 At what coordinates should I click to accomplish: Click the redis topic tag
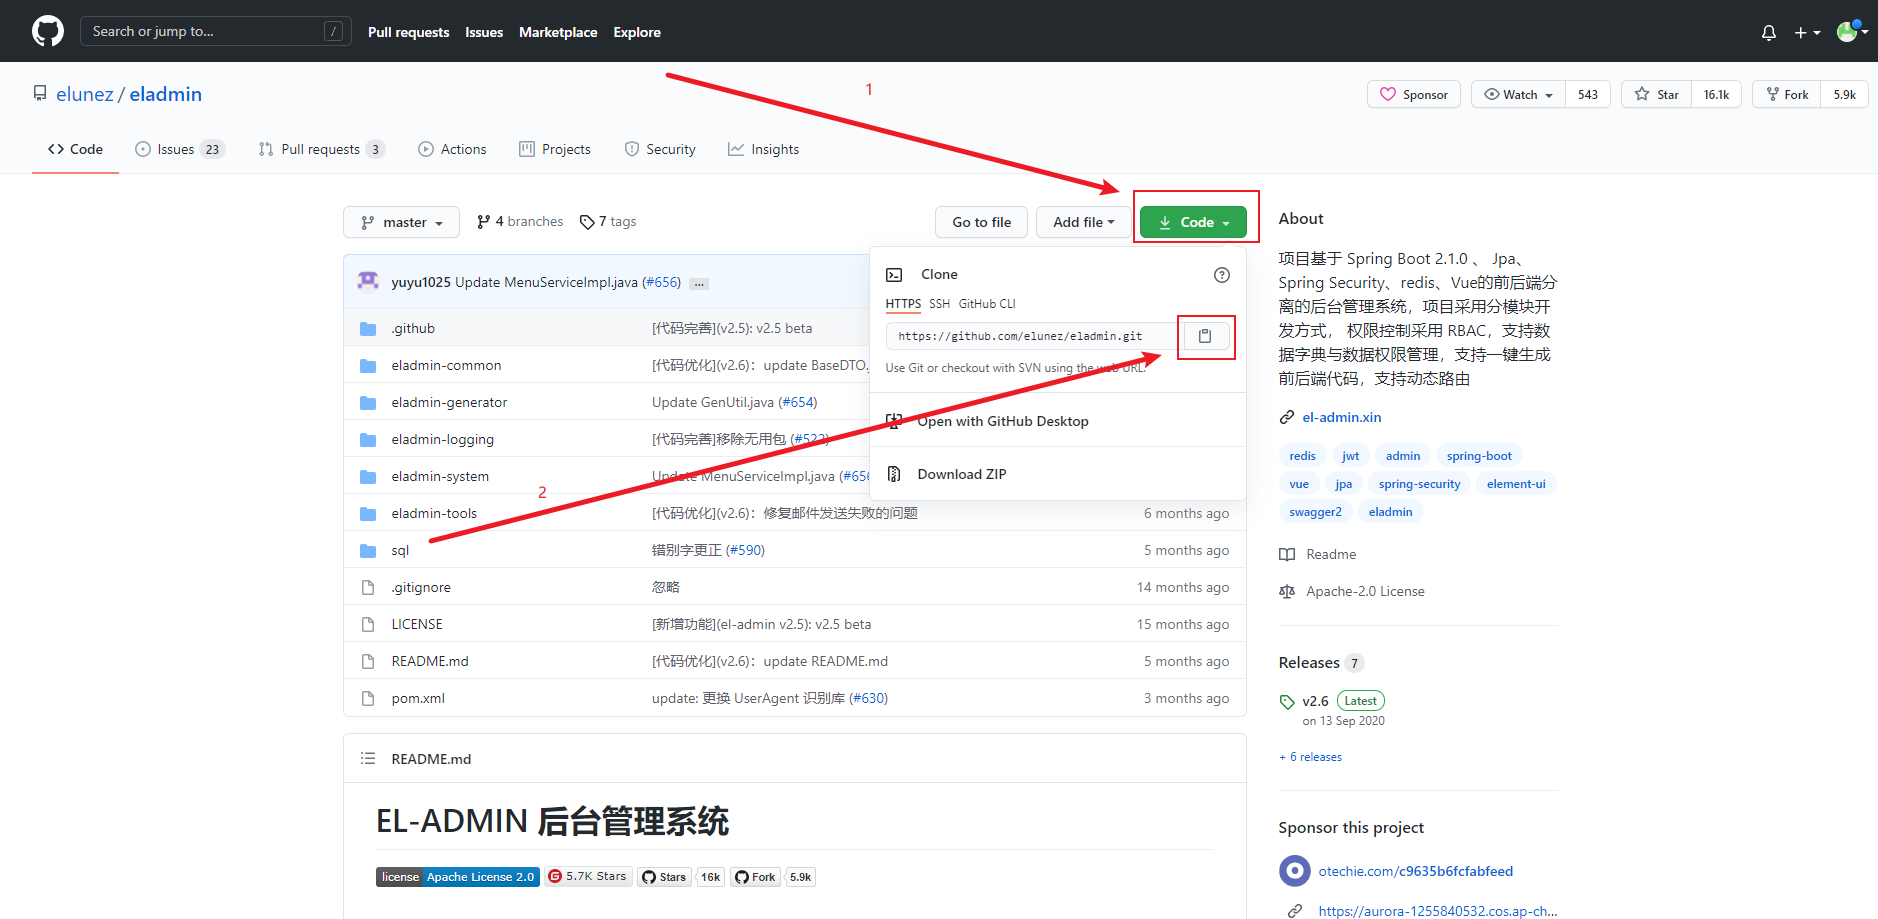pos(1302,456)
